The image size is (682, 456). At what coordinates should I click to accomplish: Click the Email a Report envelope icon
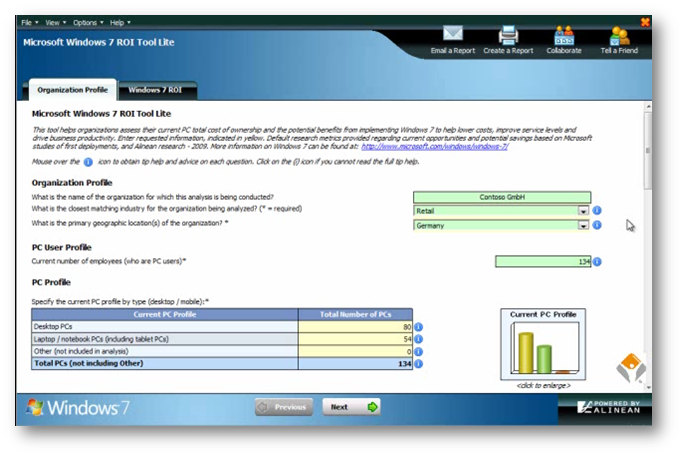point(452,34)
